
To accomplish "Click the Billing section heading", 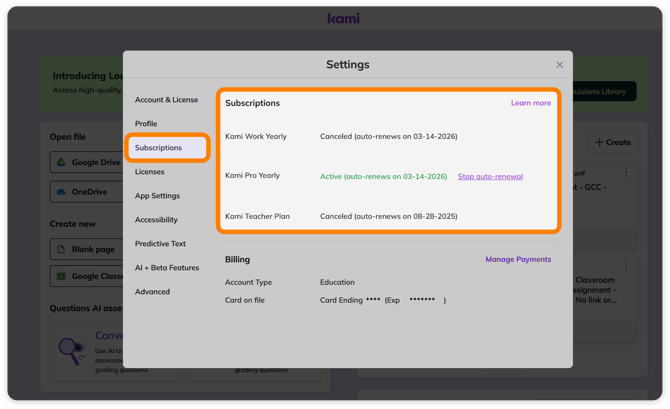I will click(238, 259).
